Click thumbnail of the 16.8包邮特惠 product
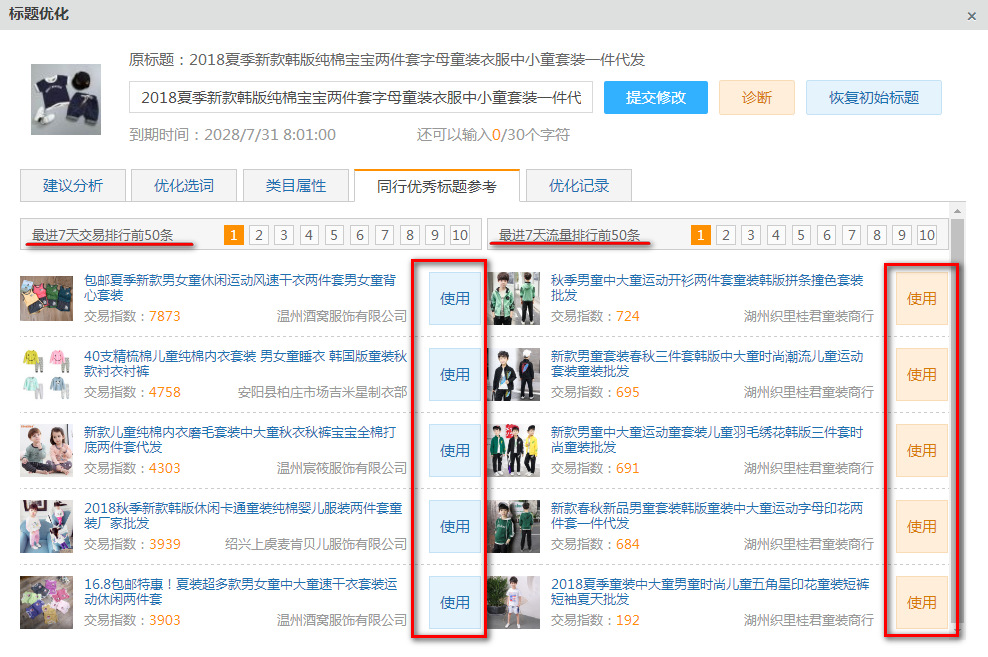Screen dimensions: 988x657 [x=47, y=603]
